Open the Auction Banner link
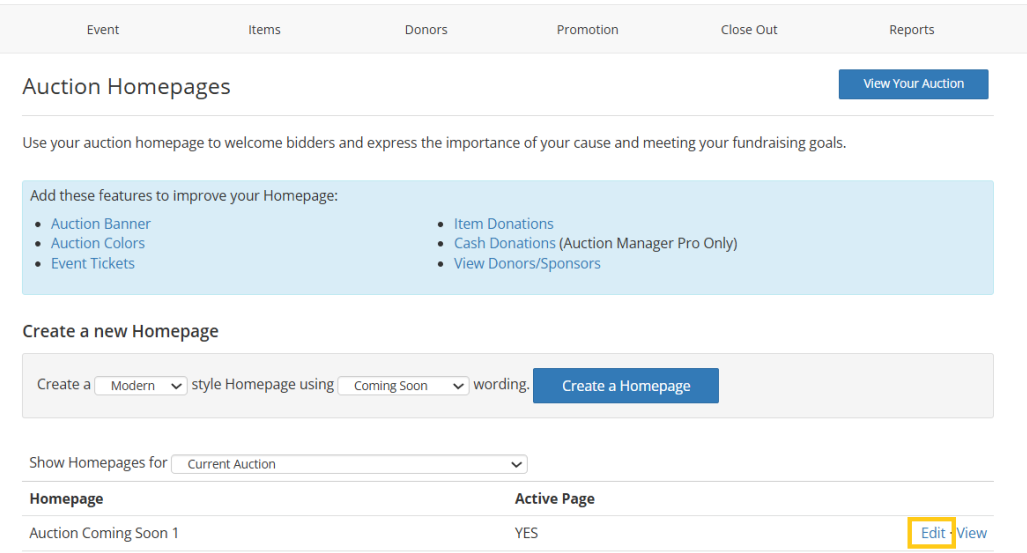This screenshot has height=553, width=1027. tap(101, 223)
